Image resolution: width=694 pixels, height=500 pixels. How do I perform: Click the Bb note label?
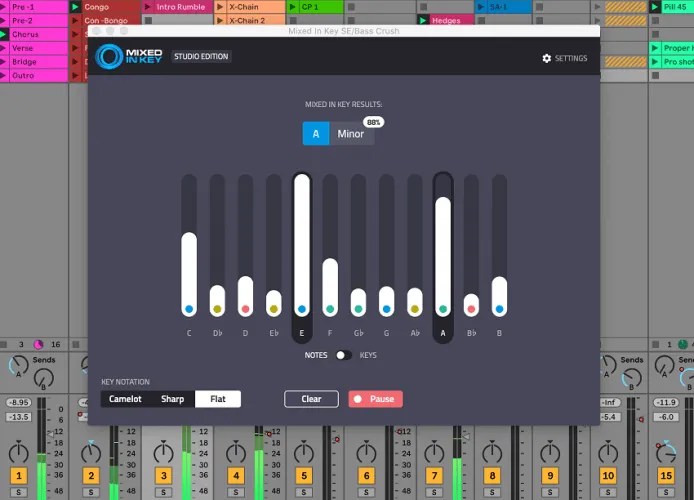pyautogui.click(x=471, y=333)
